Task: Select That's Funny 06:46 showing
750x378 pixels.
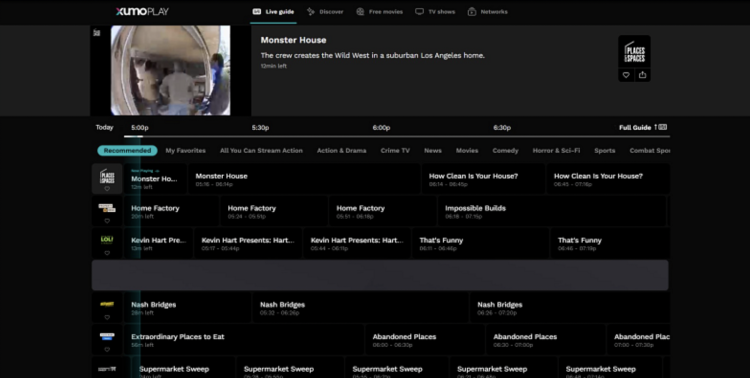Action: click(x=610, y=243)
